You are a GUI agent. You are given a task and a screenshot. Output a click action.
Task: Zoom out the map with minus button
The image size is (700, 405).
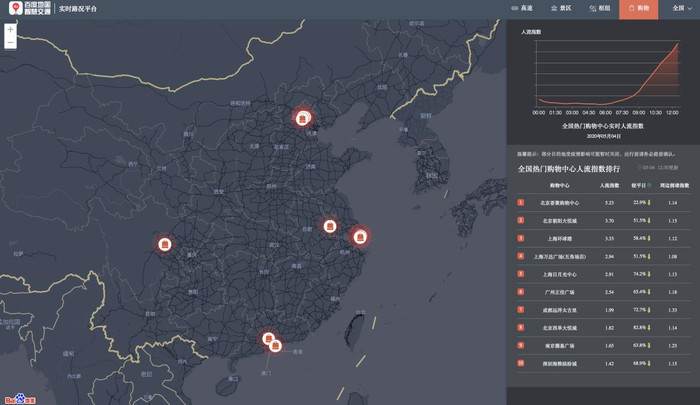(x=10, y=43)
